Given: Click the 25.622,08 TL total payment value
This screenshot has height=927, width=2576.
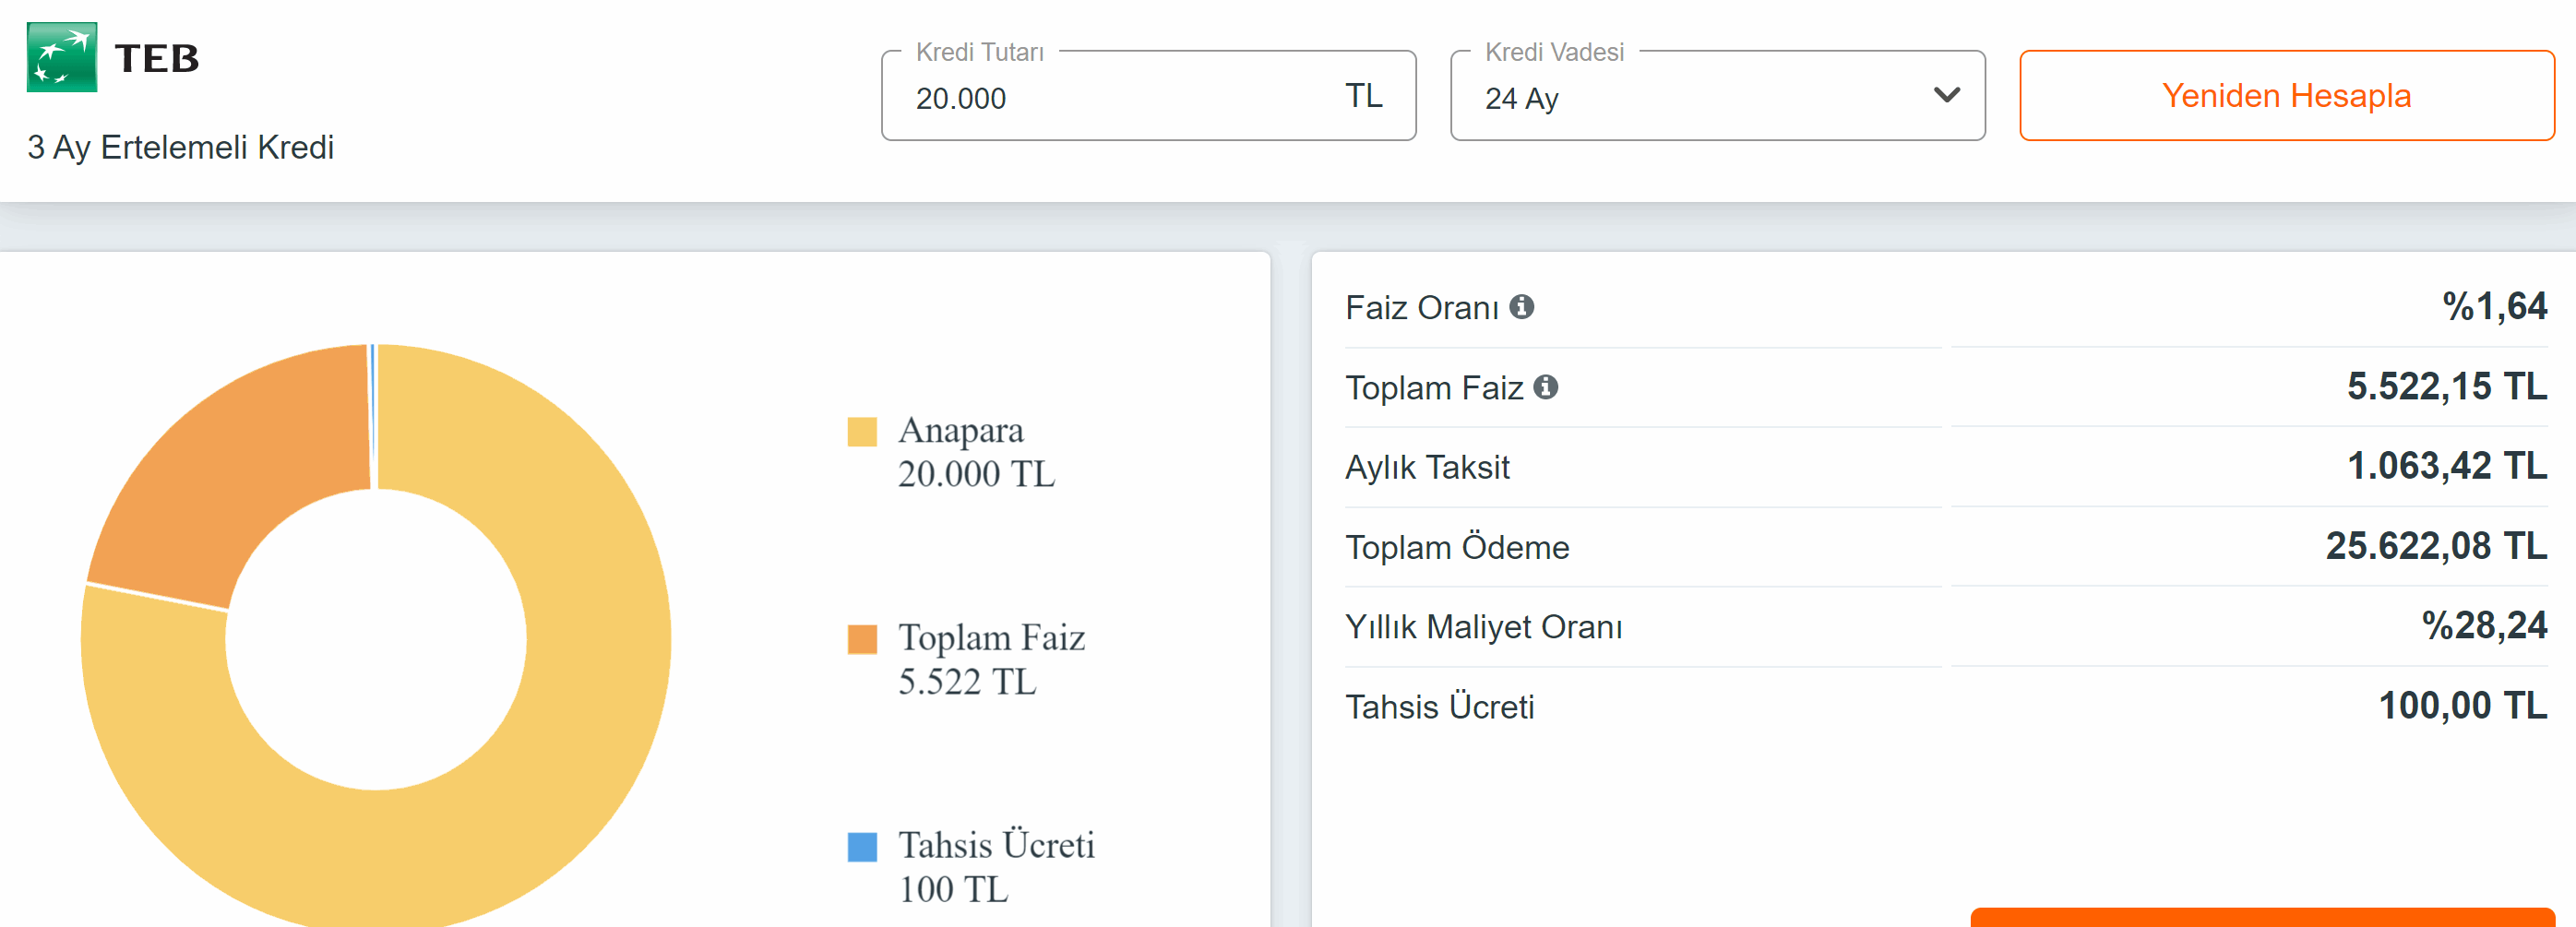Looking at the screenshot, I should 2436,546.
